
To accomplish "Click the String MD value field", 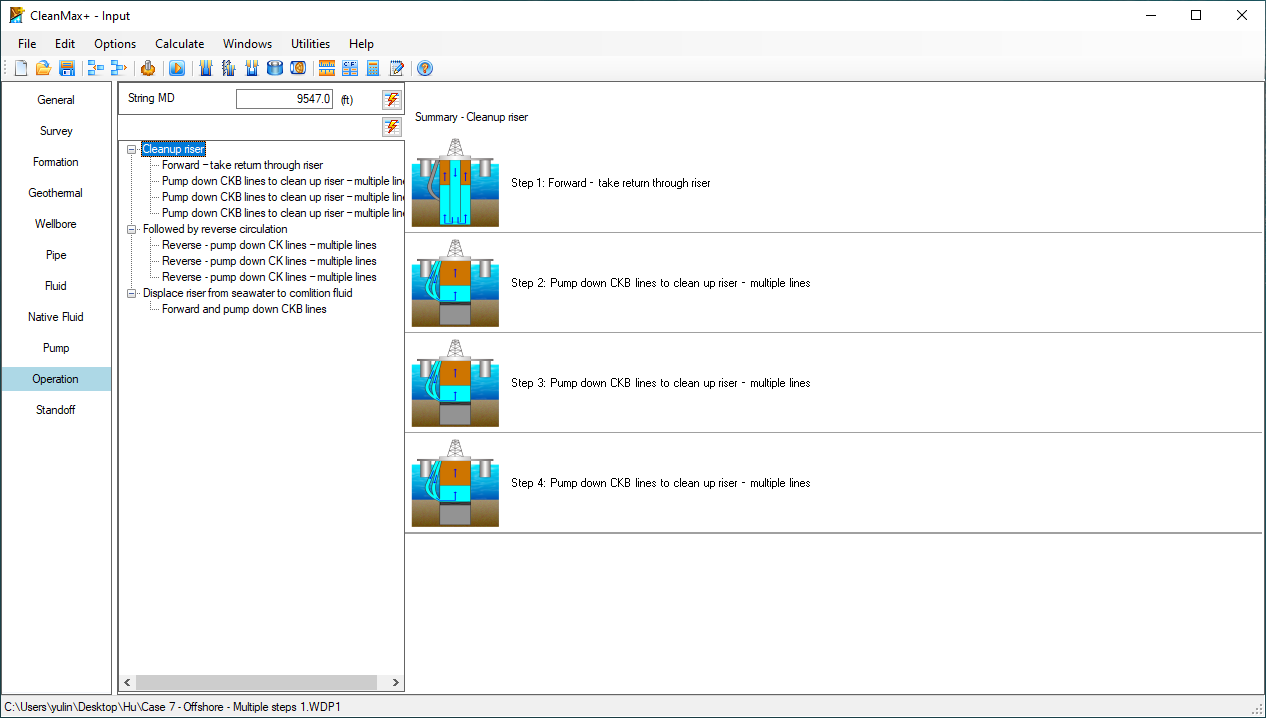I will (x=284, y=99).
